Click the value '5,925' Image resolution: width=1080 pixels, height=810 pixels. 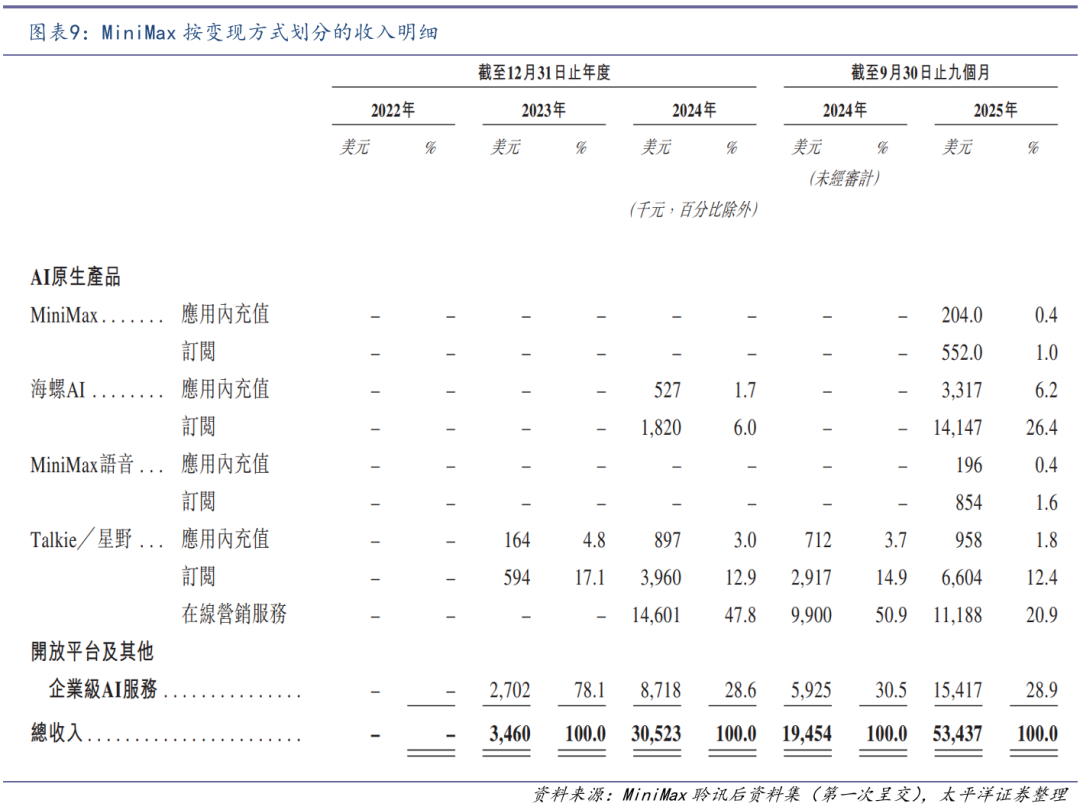pyautogui.click(x=811, y=690)
